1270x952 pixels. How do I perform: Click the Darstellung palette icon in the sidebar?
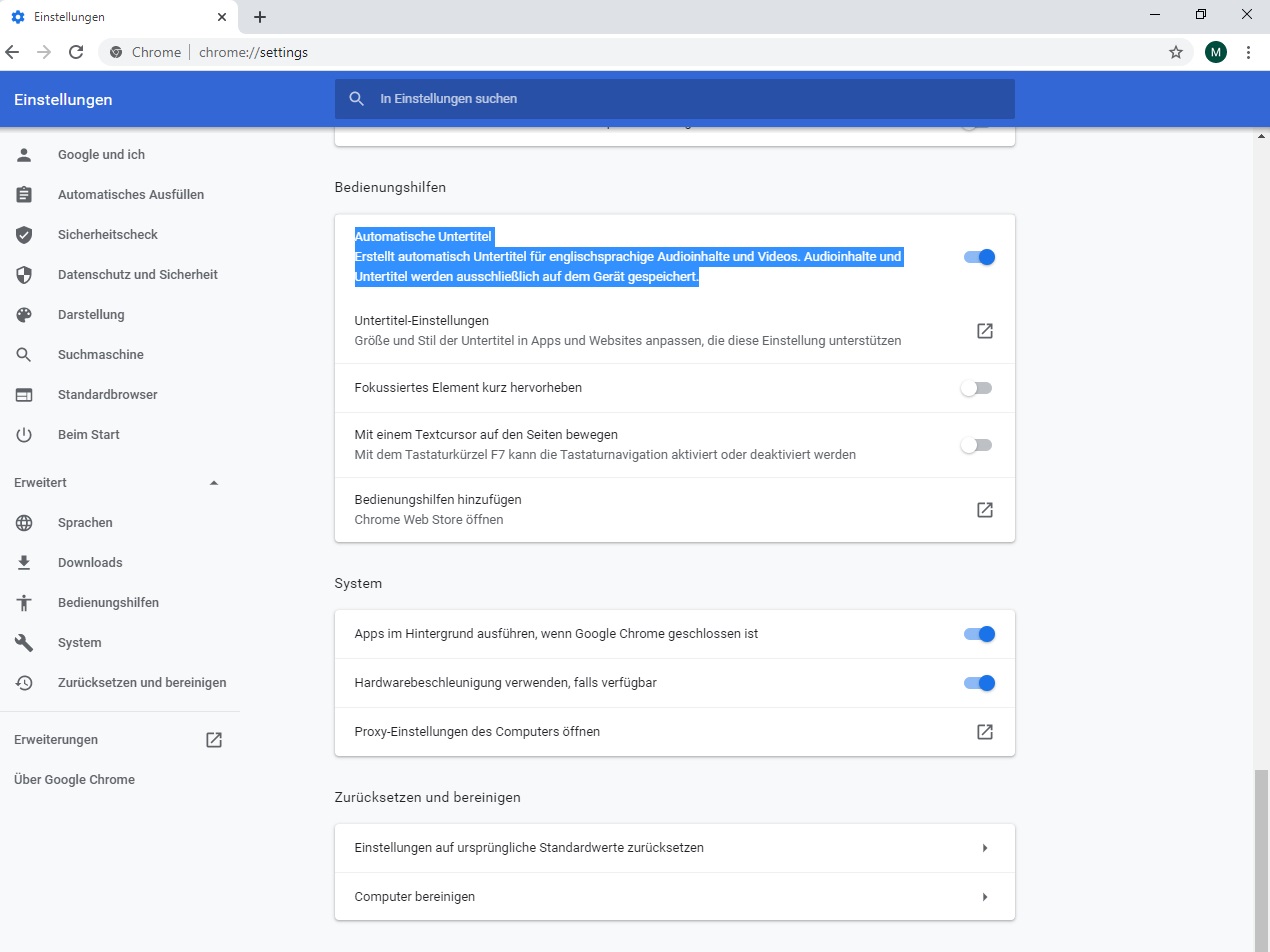24,315
